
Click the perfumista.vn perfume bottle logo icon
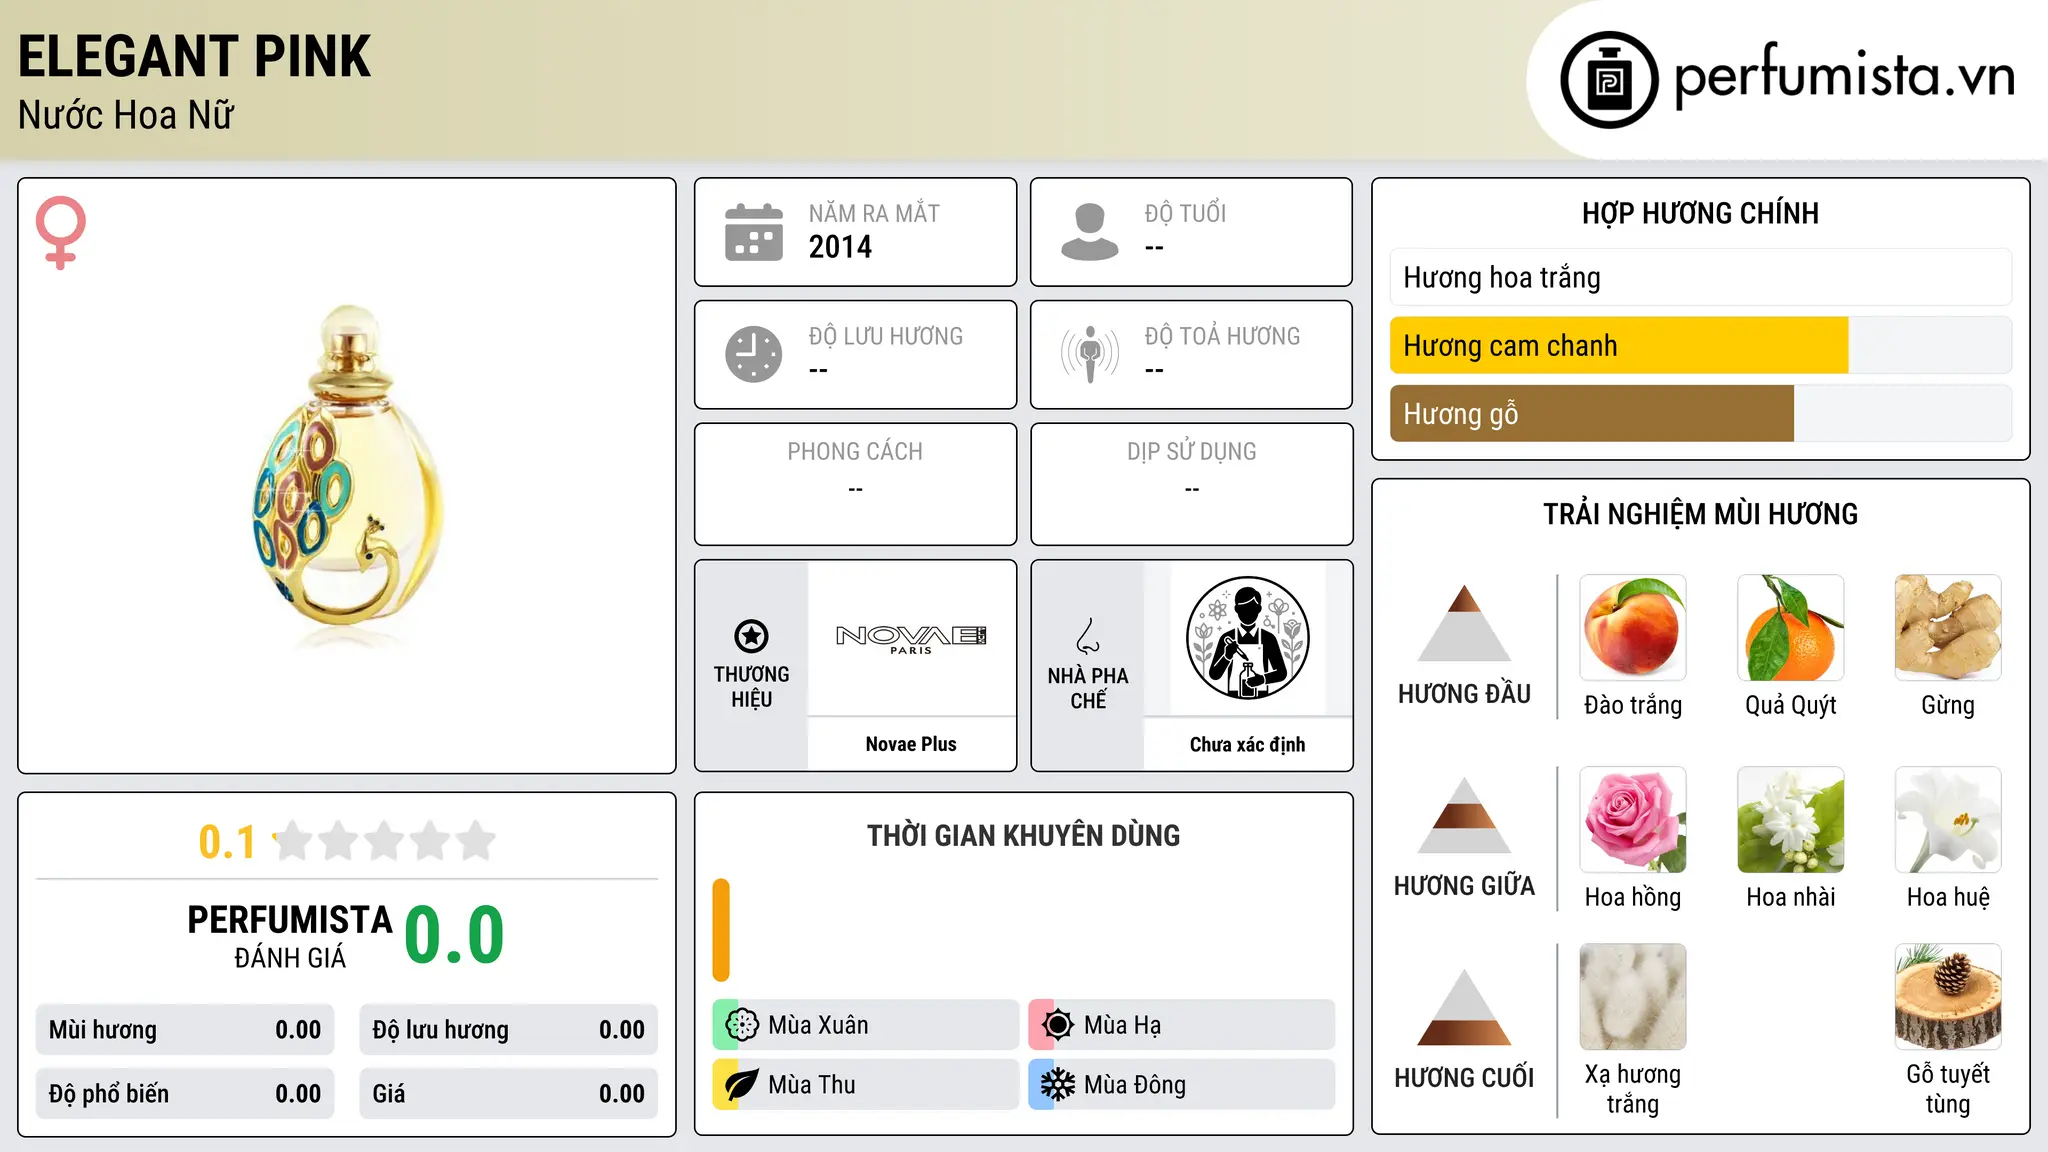[1609, 80]
